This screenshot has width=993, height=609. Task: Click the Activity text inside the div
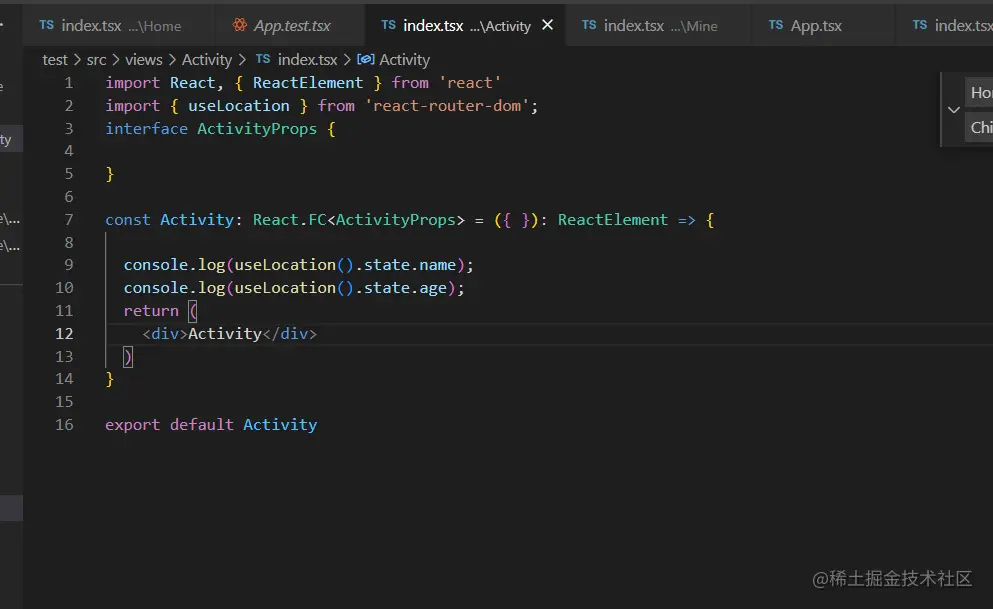[x=225, y=334]
